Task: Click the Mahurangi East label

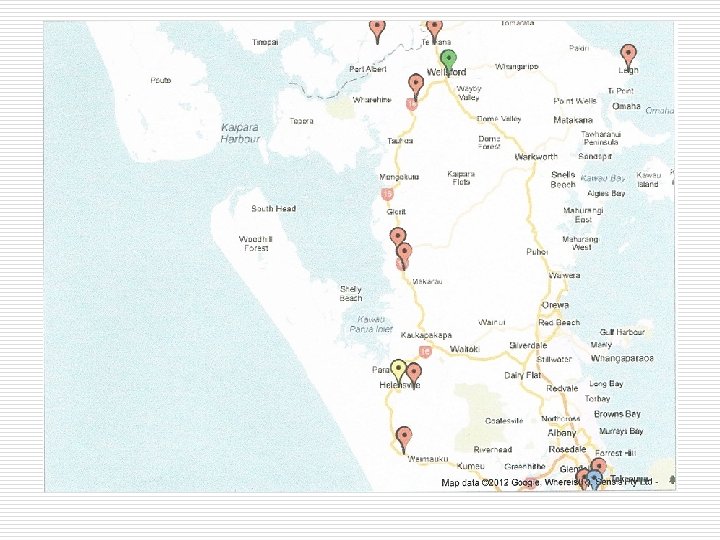Action: (583, 215)
